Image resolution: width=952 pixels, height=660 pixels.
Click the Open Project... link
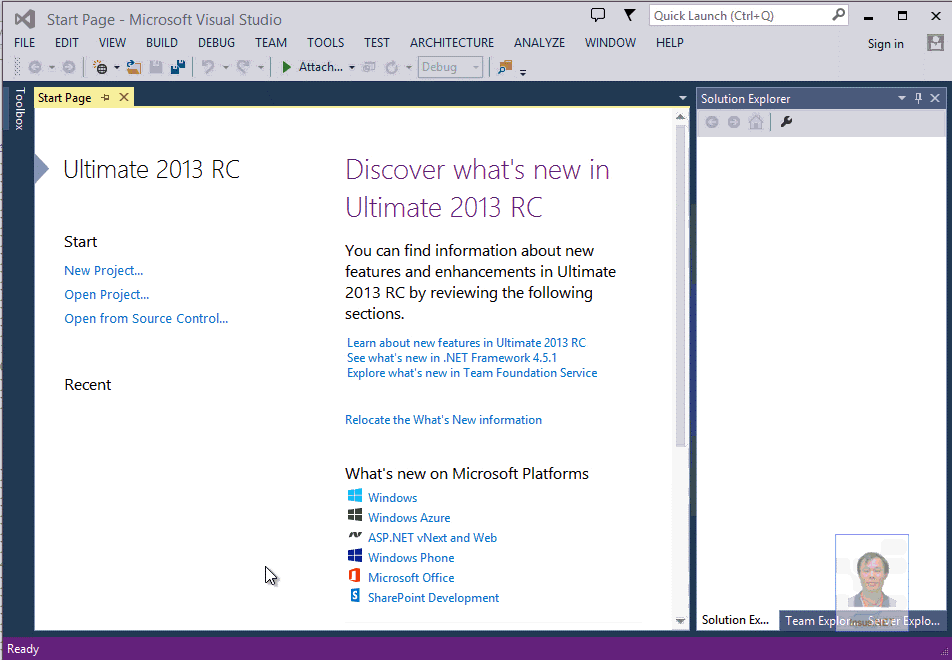(107, 294)
